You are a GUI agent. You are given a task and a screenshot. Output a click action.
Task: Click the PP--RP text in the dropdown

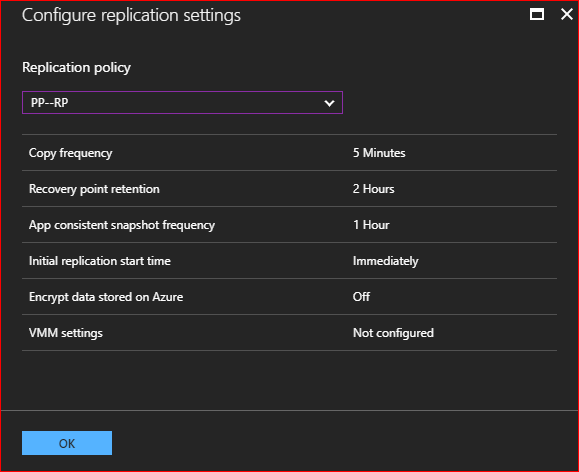pyautogui.click(x=49, y=103)
